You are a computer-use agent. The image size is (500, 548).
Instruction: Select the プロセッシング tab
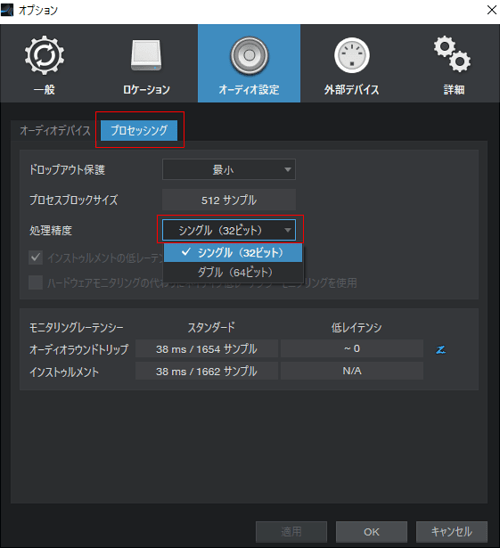click(x=139, y=130)
